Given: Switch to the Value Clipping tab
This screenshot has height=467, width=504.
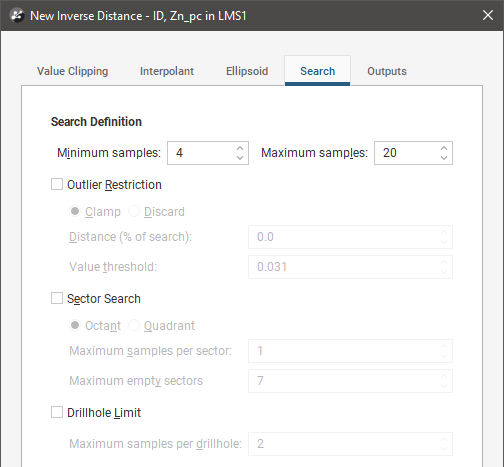Looking at the screenshot, I should click(x=72, y=71).
